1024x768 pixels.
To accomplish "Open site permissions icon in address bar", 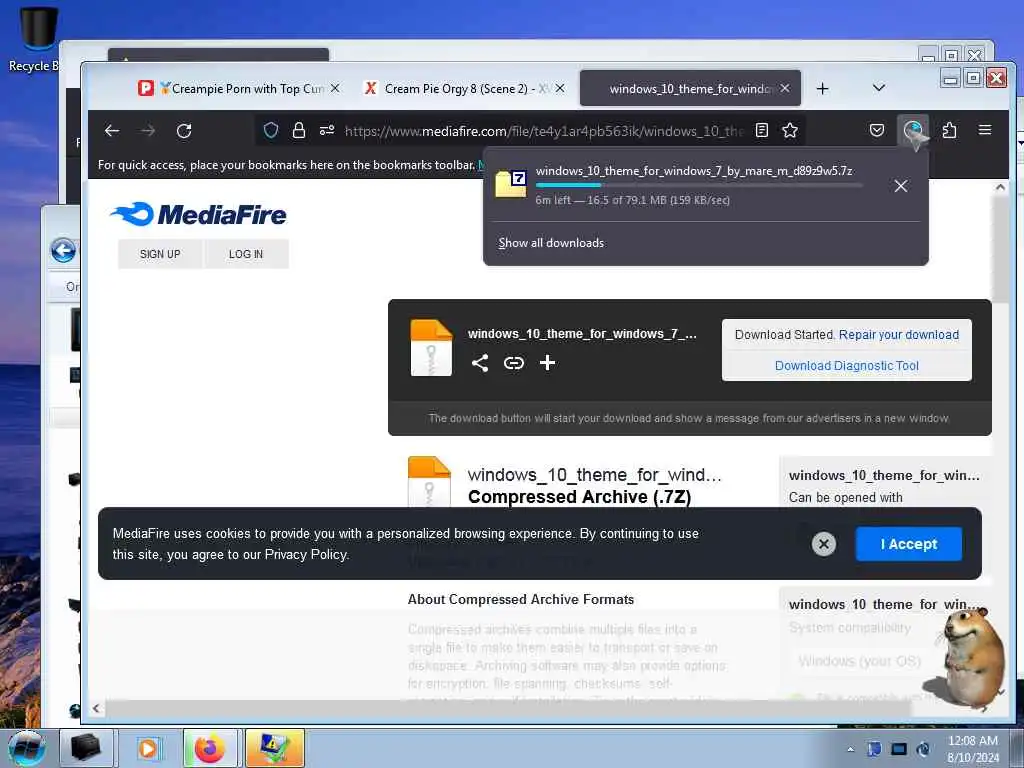I will [x=327, y=131].
